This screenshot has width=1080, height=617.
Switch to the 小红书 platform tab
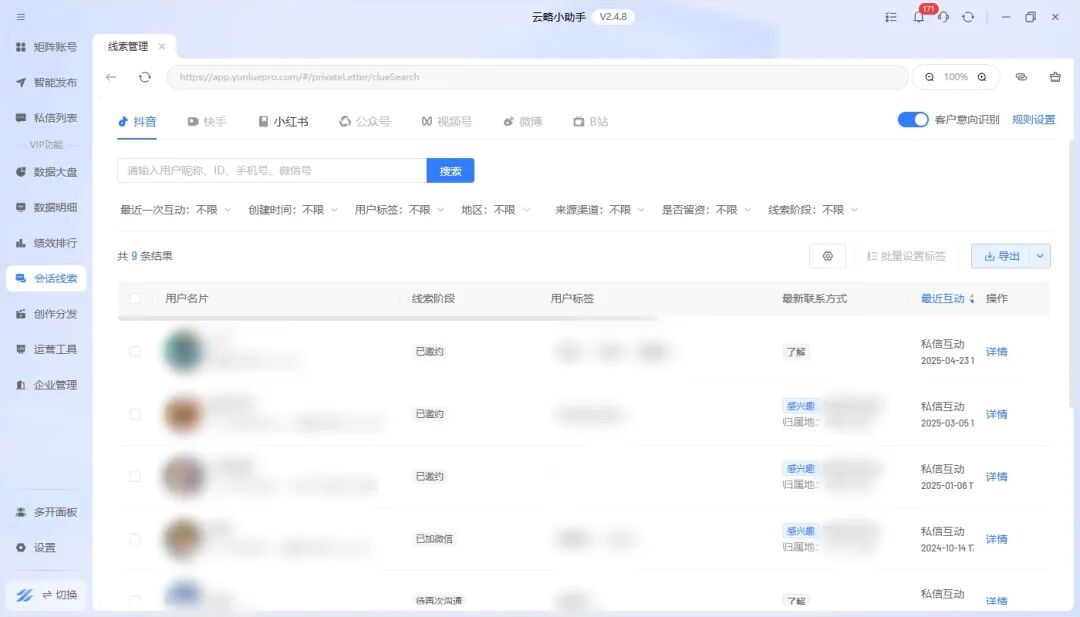(x=283, y=122)
